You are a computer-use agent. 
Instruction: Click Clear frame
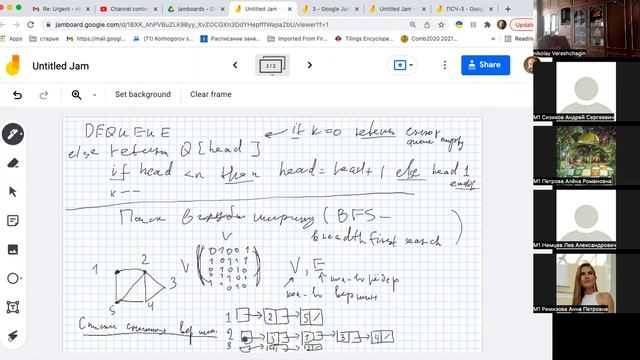[x=211, y=94]
